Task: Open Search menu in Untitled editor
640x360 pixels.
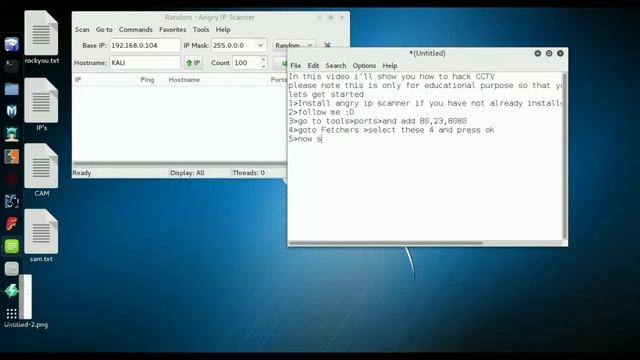Action: click(336, 66)
